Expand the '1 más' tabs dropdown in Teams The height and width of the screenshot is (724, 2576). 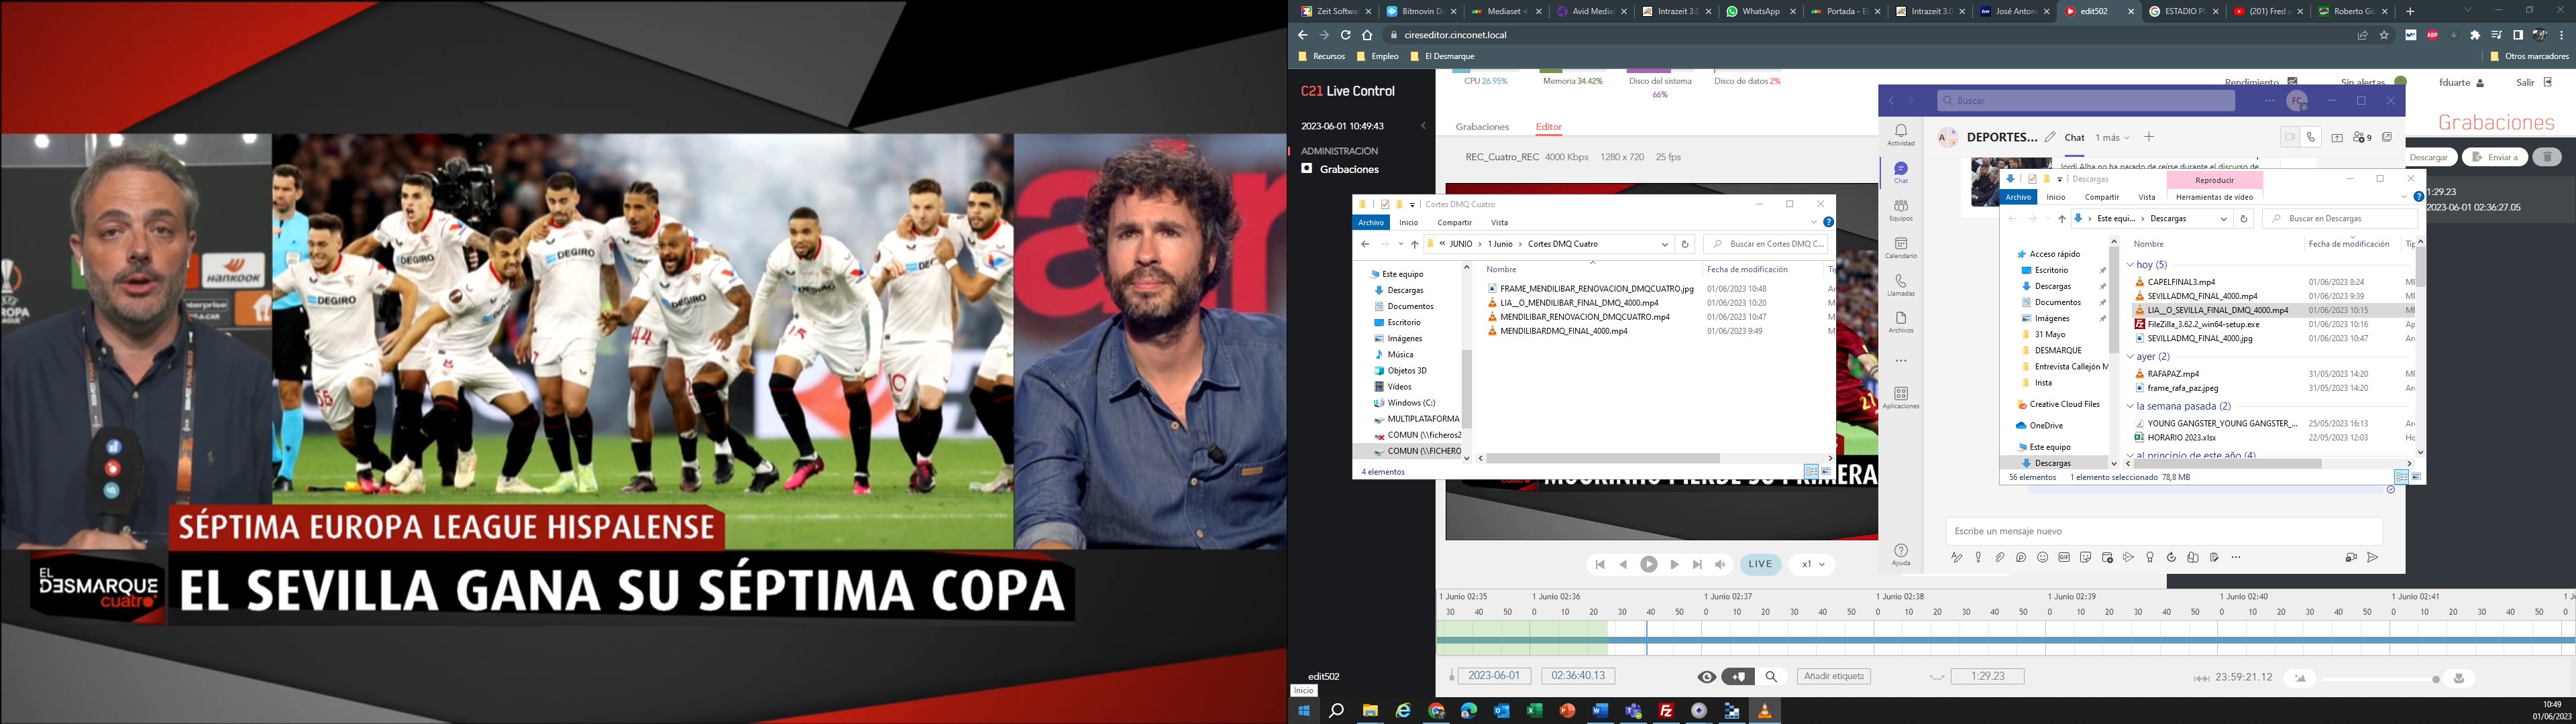pyautogui.click(x=2112, y=137)
